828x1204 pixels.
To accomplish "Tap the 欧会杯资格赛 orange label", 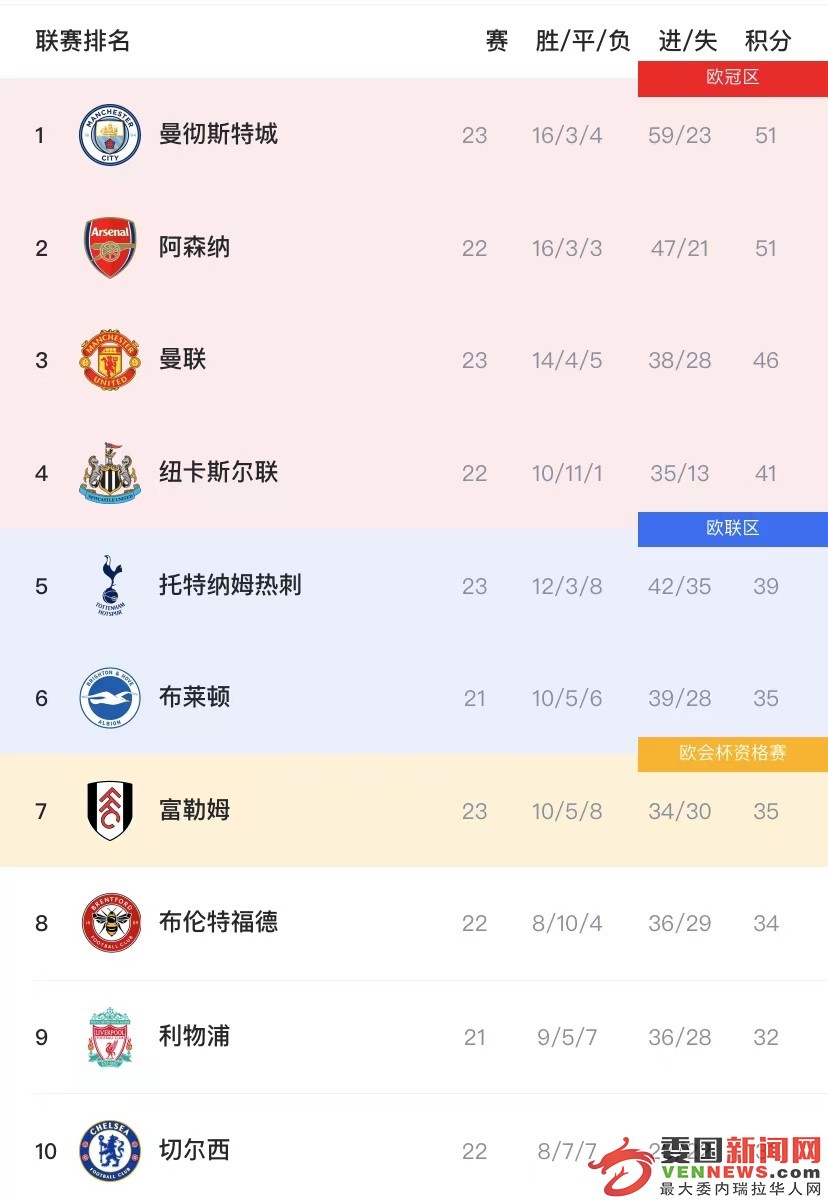I will 733,754.
